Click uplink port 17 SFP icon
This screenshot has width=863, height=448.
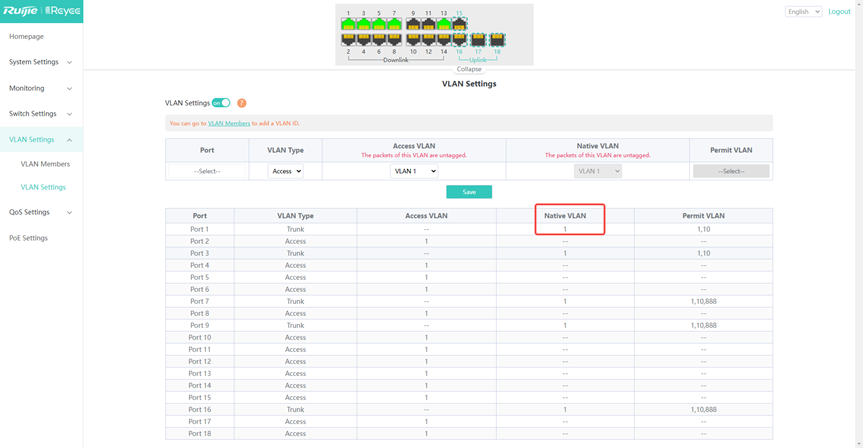478,41
